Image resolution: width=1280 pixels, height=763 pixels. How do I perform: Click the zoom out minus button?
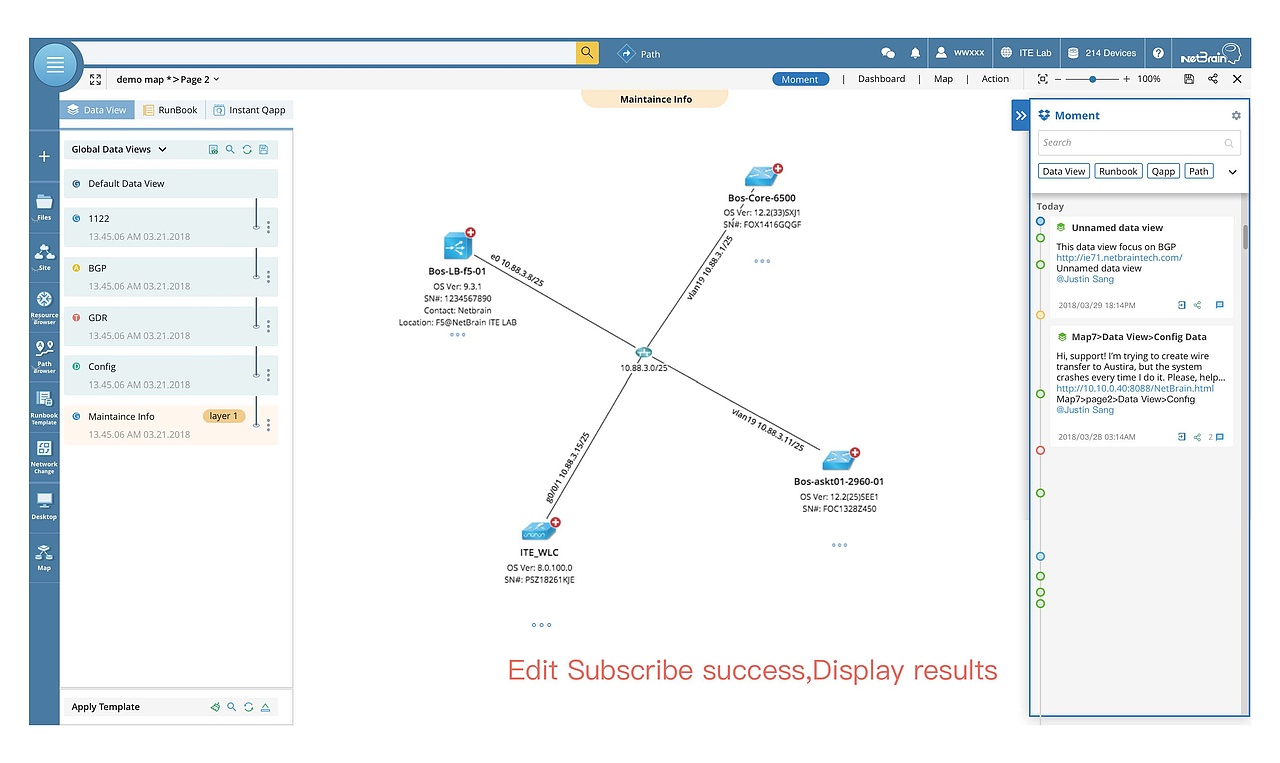click(x=1059, y=79)
